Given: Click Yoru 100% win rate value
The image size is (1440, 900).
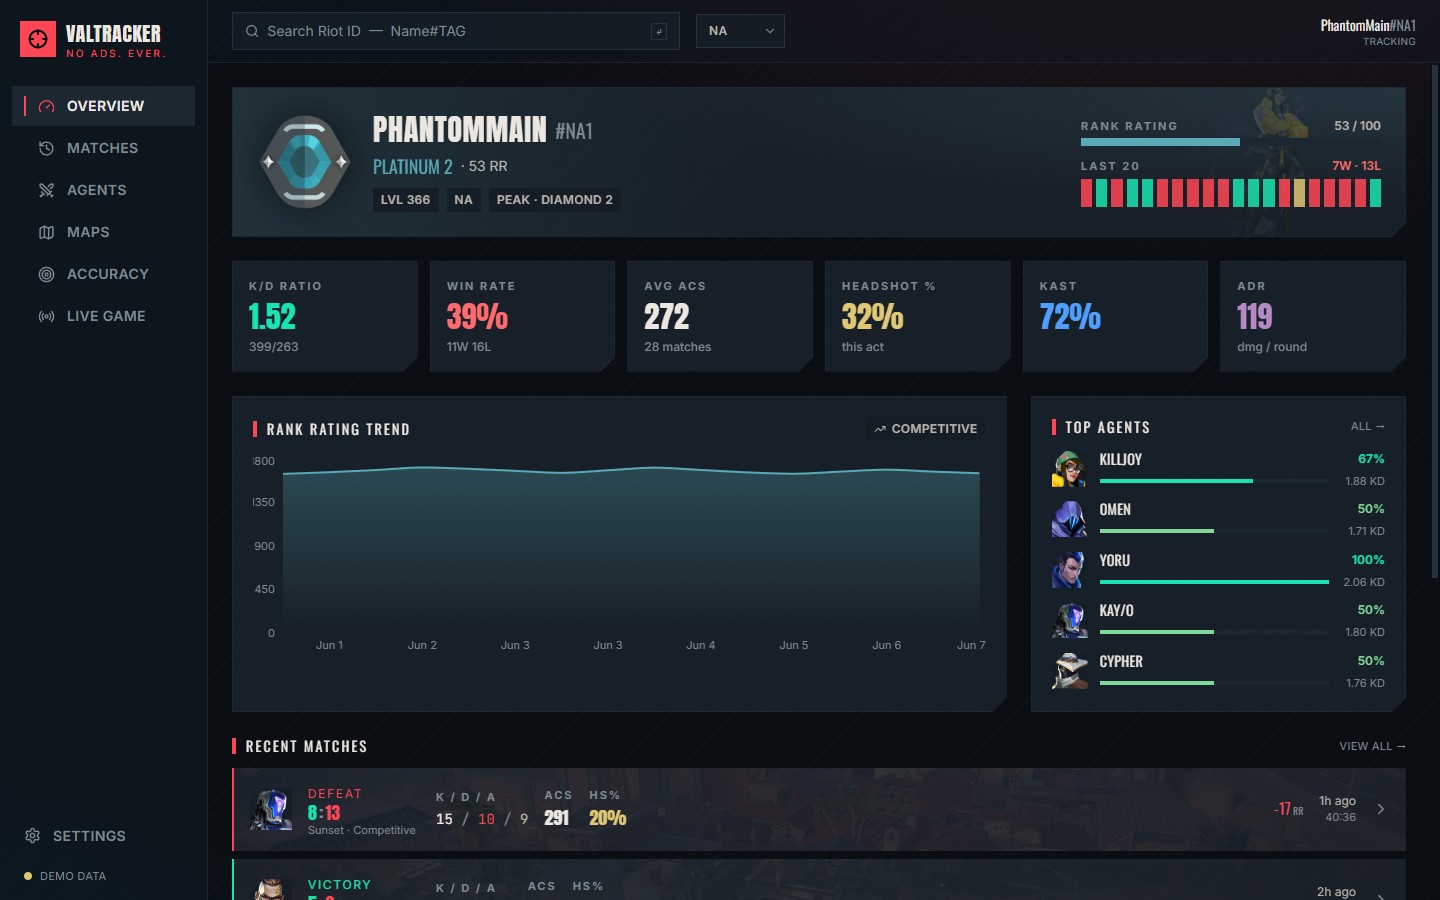Looking at the screenshot, I should click(1368, 560).
